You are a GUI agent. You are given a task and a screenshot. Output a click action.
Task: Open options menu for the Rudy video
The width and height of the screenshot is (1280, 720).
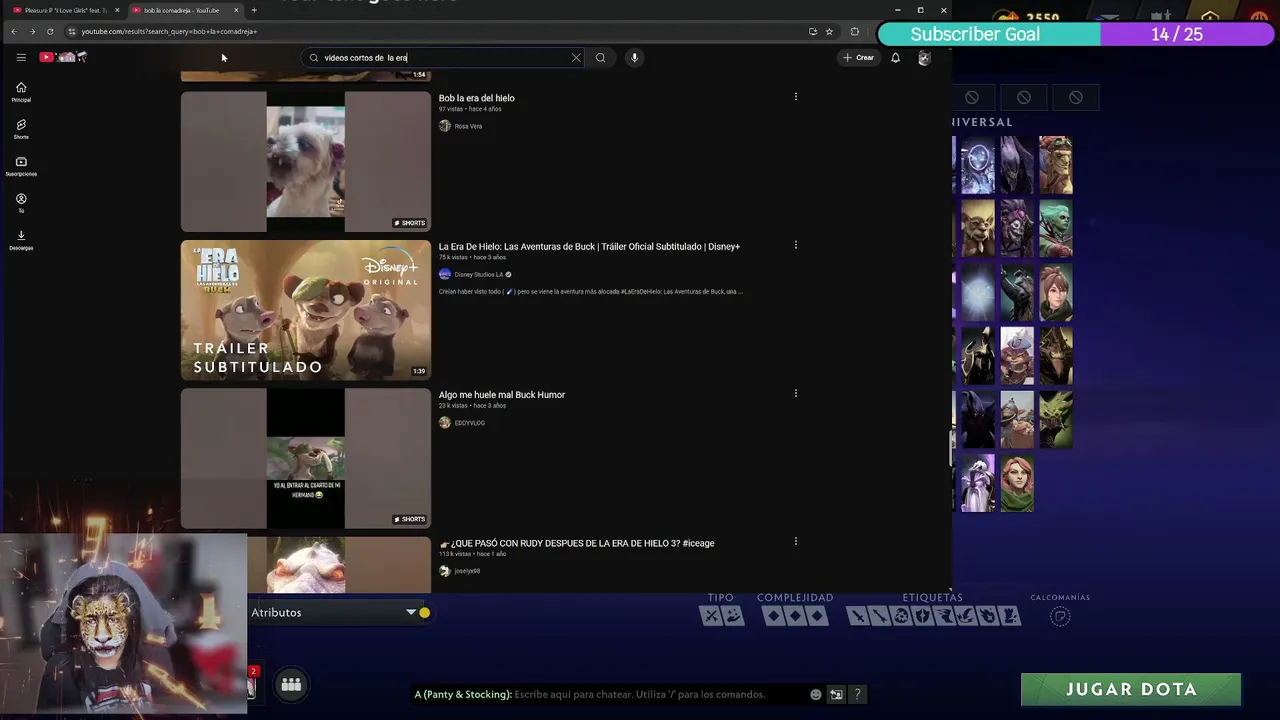pyautogui.click(x=796, y=541)
